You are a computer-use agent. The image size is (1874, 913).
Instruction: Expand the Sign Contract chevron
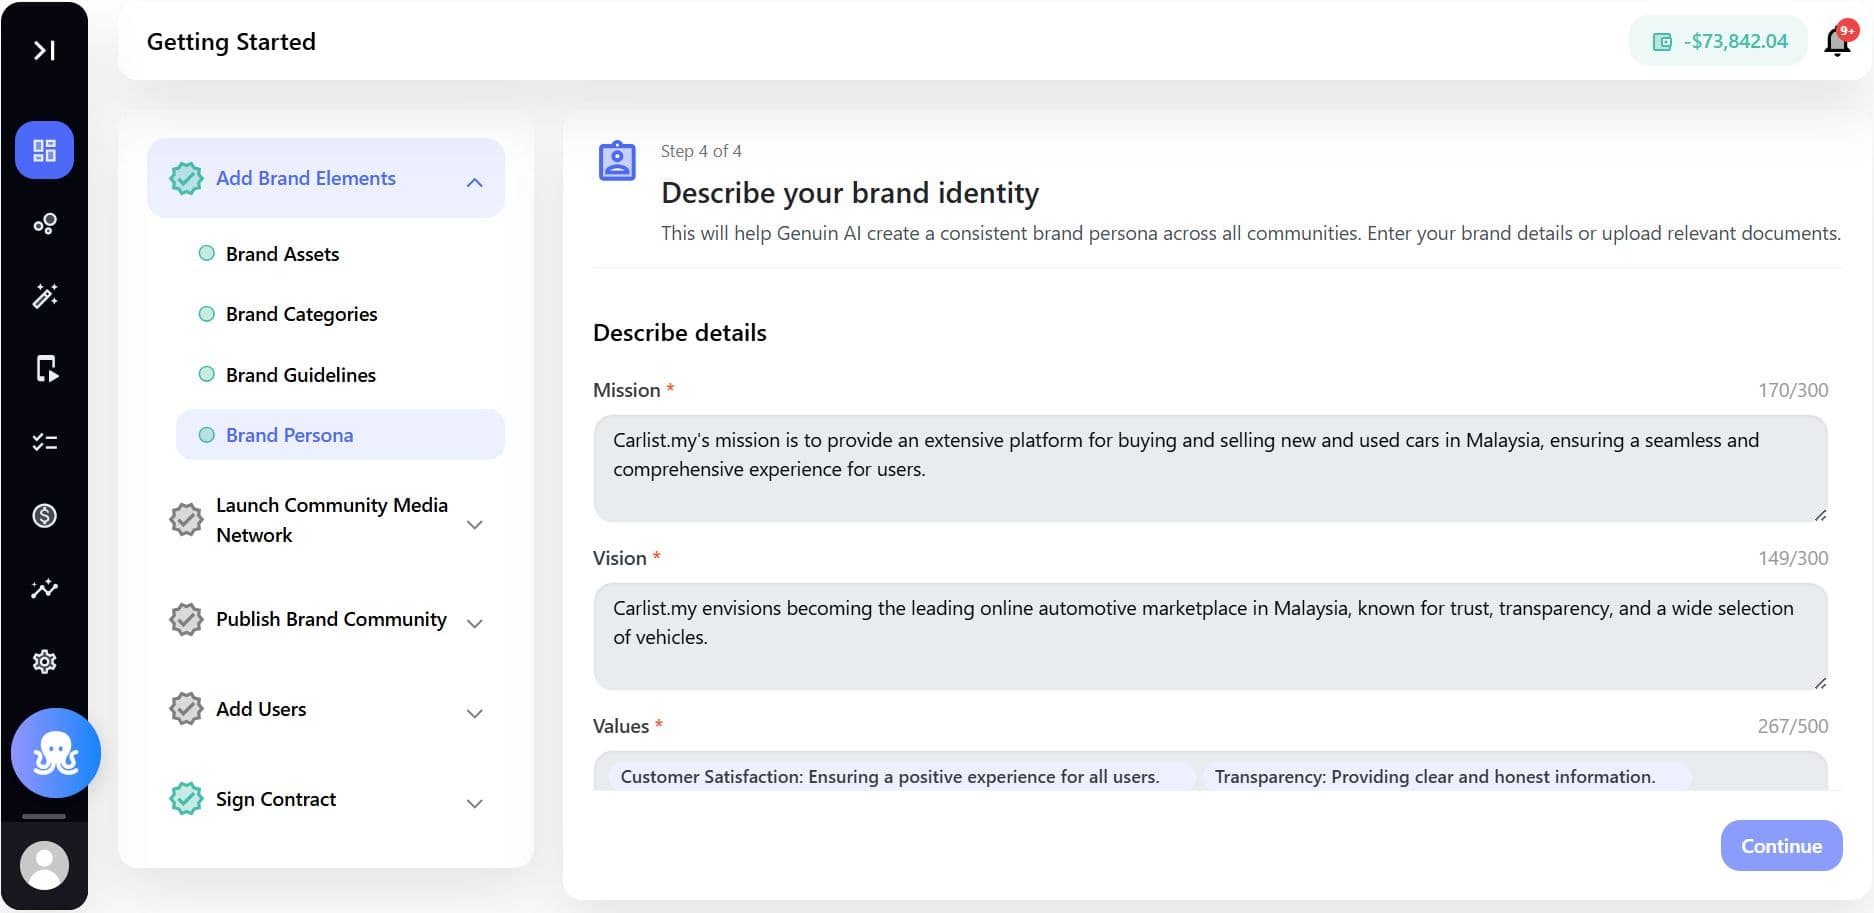475,803
